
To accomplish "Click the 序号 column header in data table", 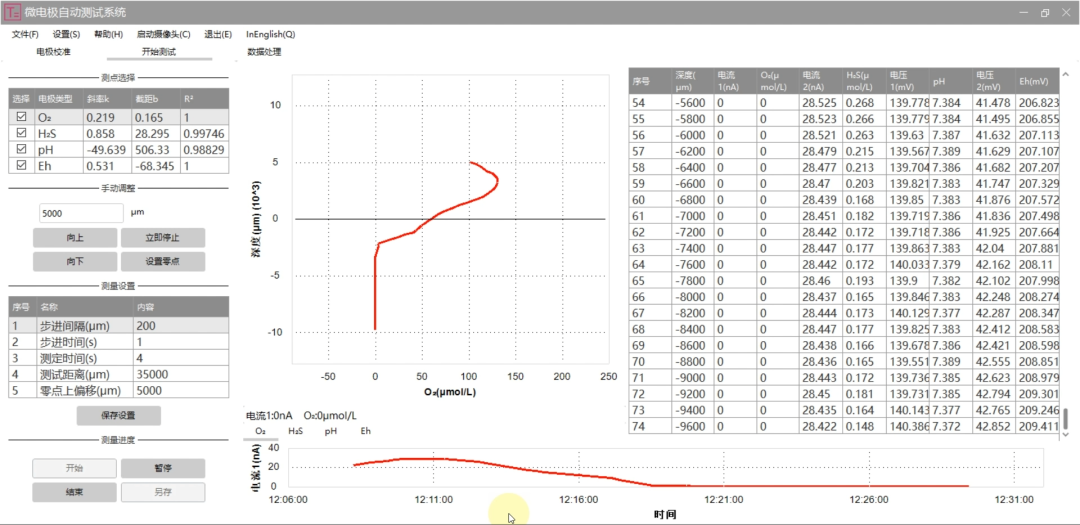I will pyautogui.click(x=650, y=81).
